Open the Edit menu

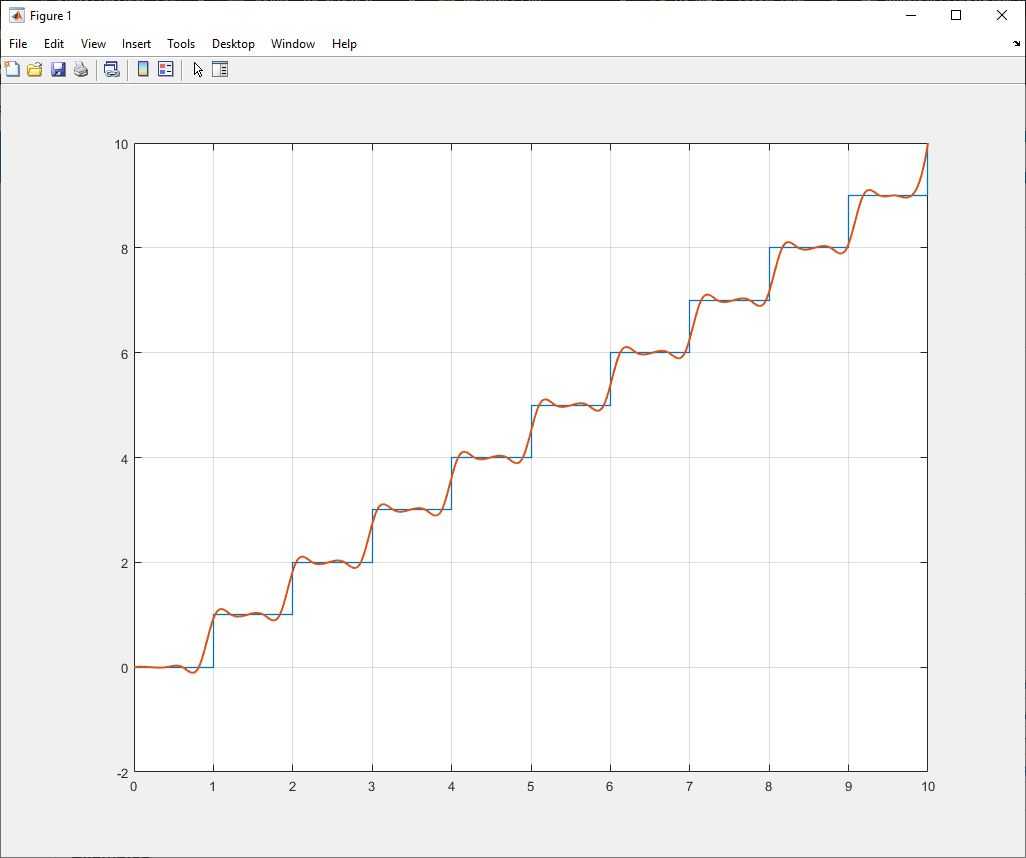tap(54, 44)
